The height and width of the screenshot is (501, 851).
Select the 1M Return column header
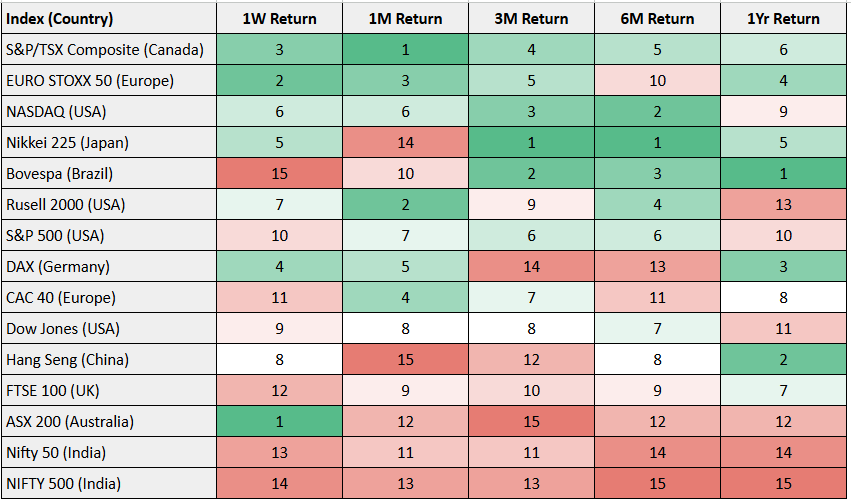coord(406,18)
